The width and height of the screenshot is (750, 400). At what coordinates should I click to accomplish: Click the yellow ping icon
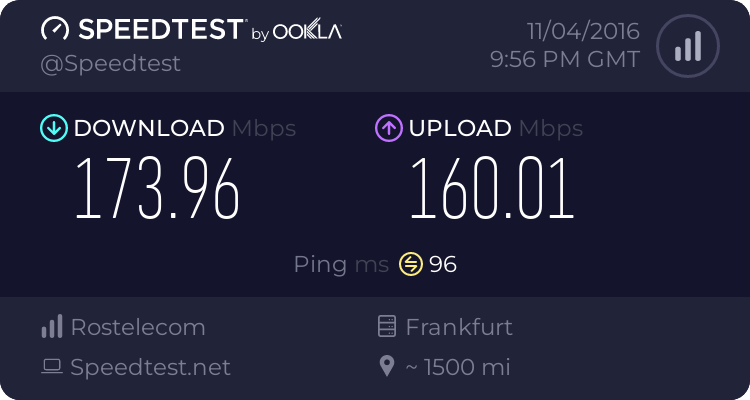[x=411, y=264]
